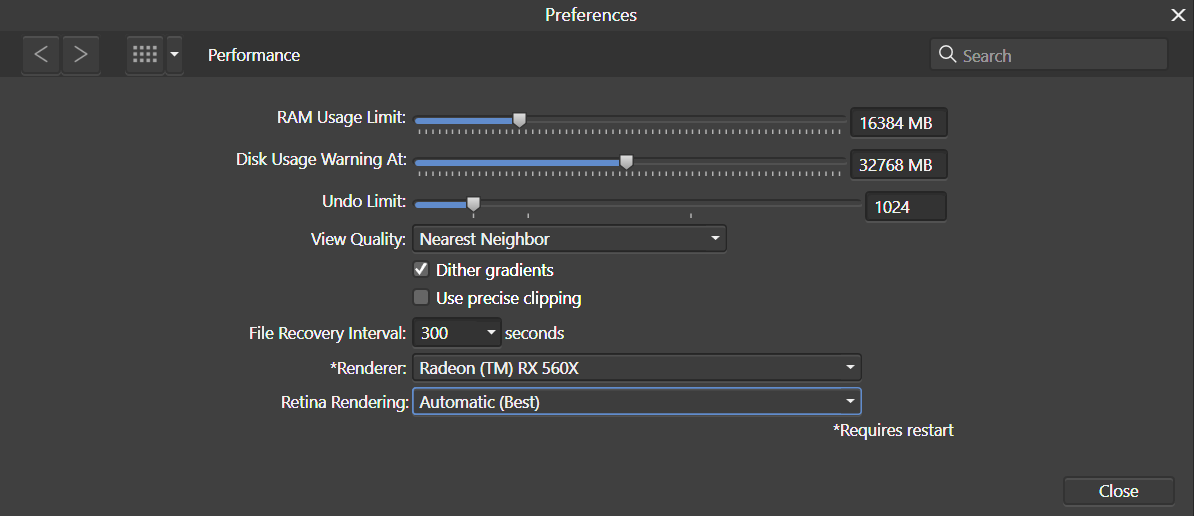The width and height of the screenshot is (1194, 516).
Task: Click the Undo Limit slider thumb
Action: pos(473,203)
